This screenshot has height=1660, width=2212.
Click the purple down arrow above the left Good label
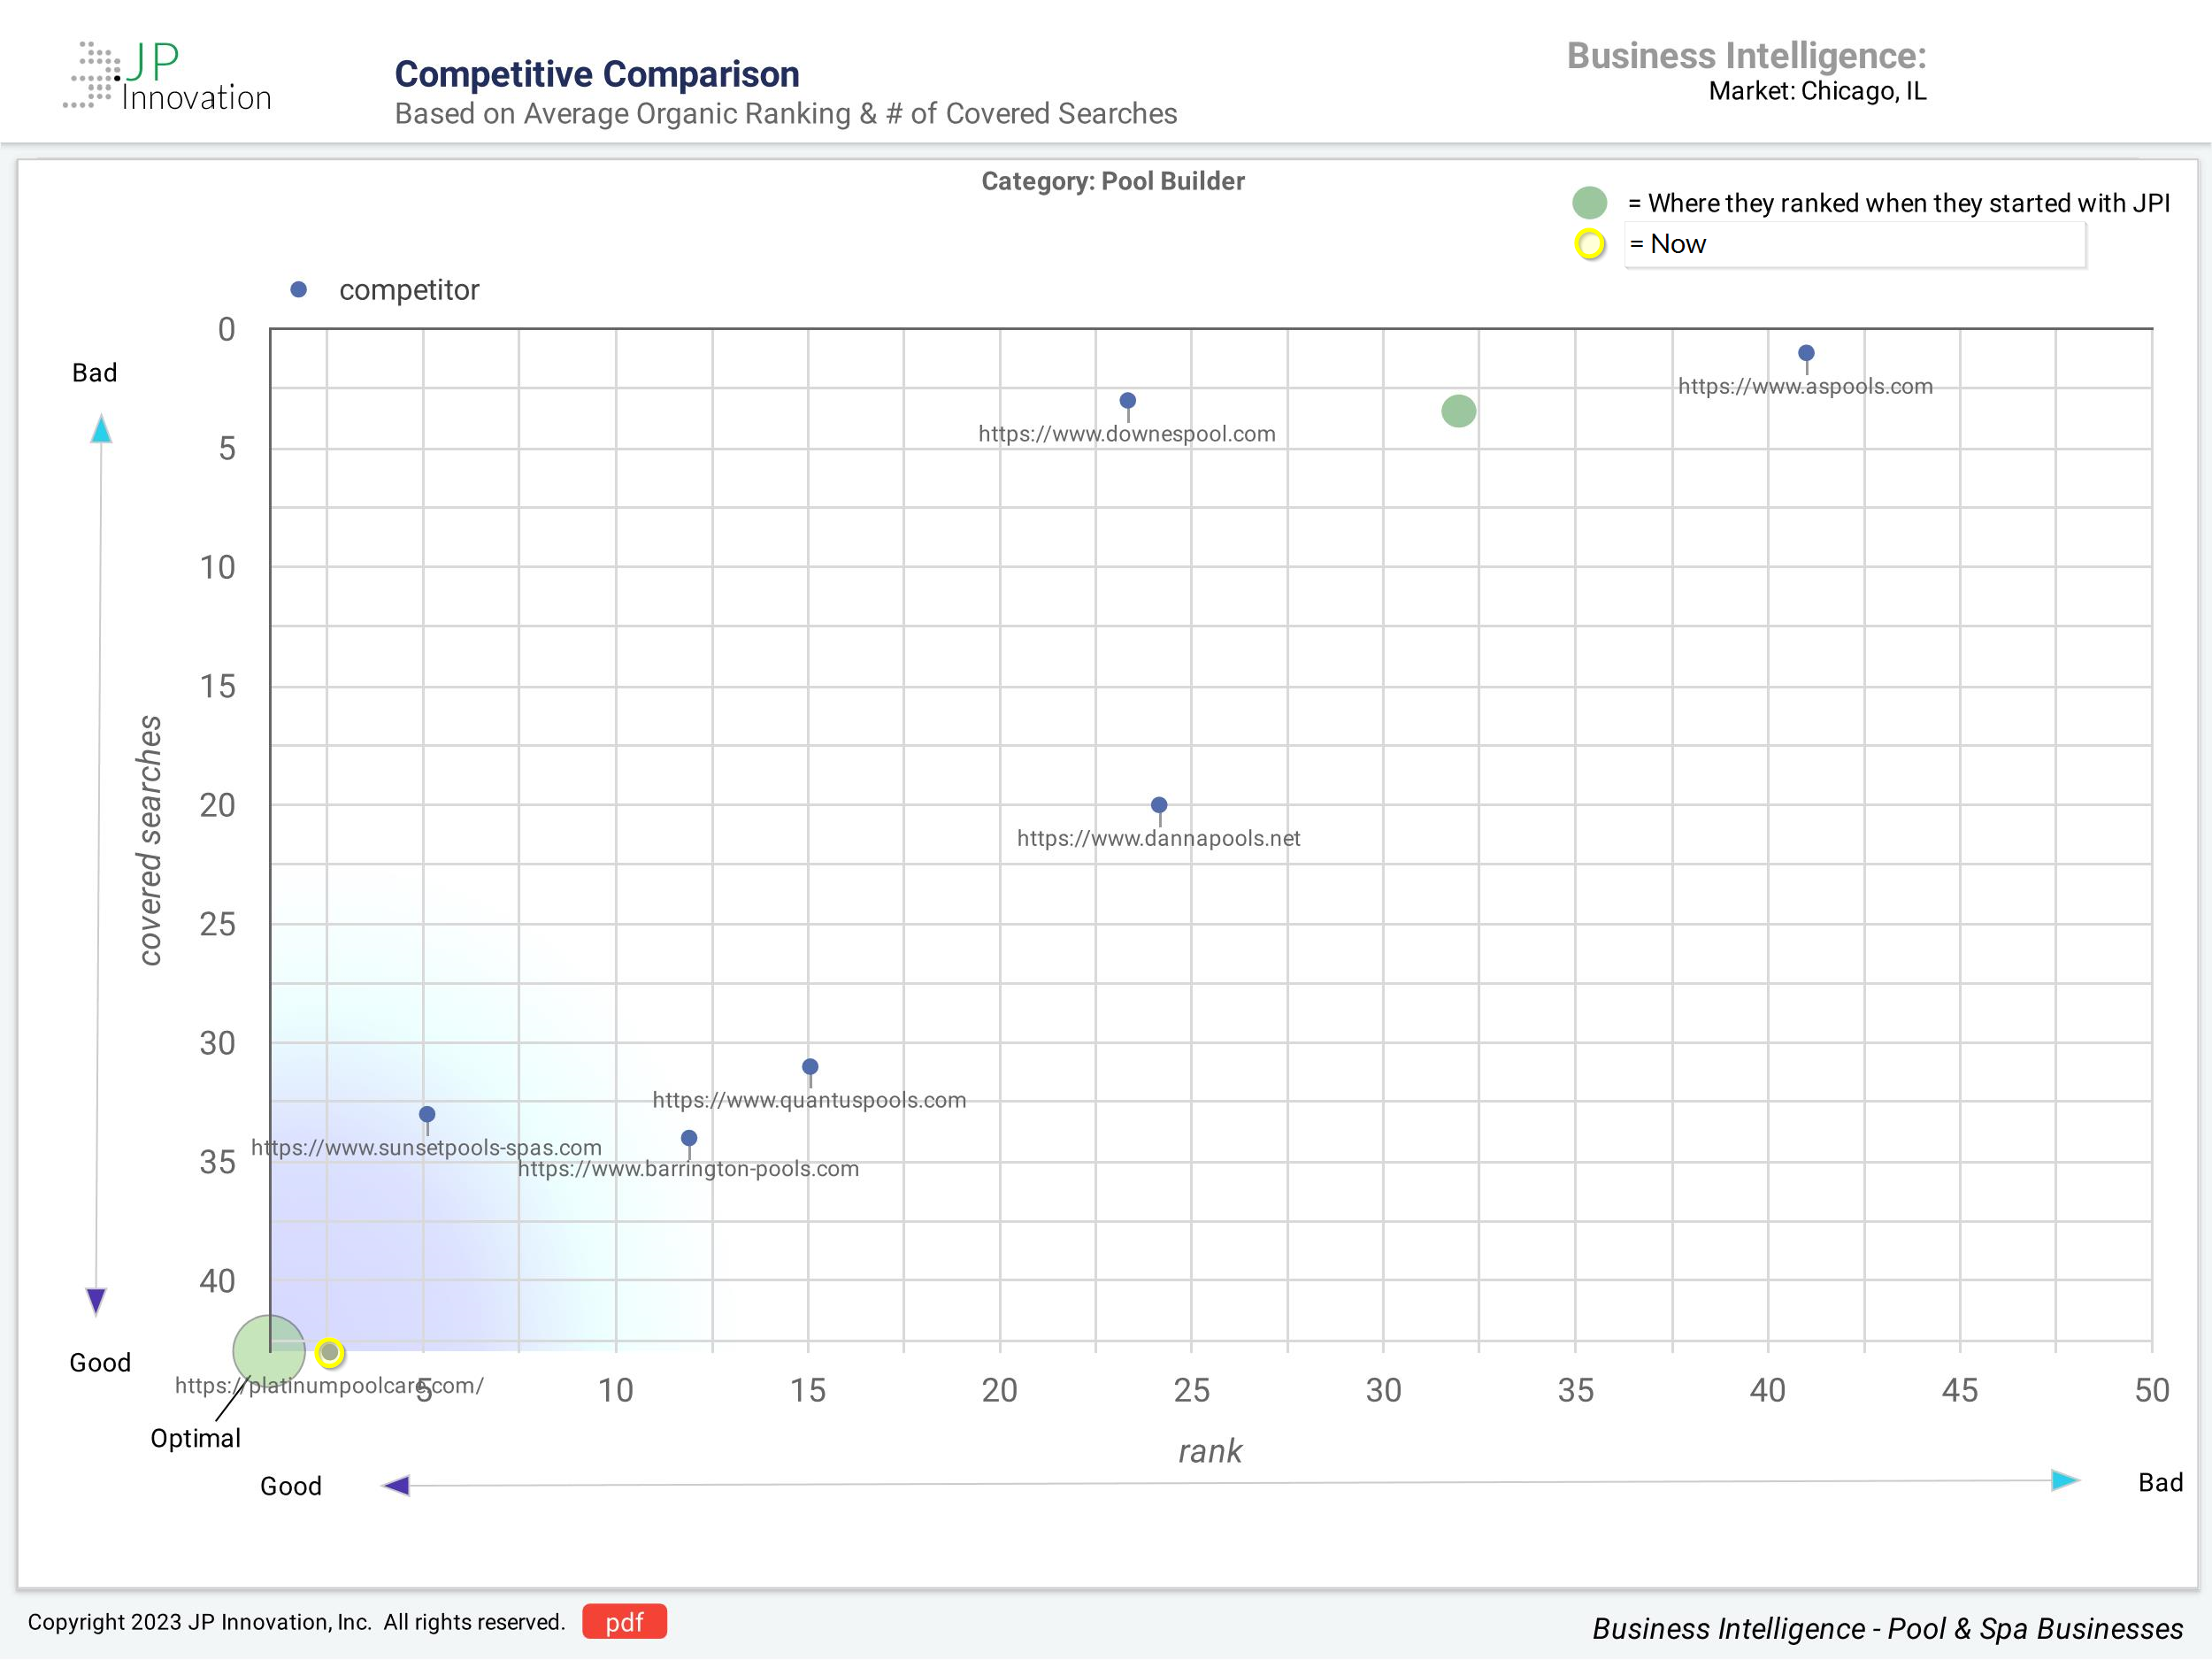coord(96,1301)
